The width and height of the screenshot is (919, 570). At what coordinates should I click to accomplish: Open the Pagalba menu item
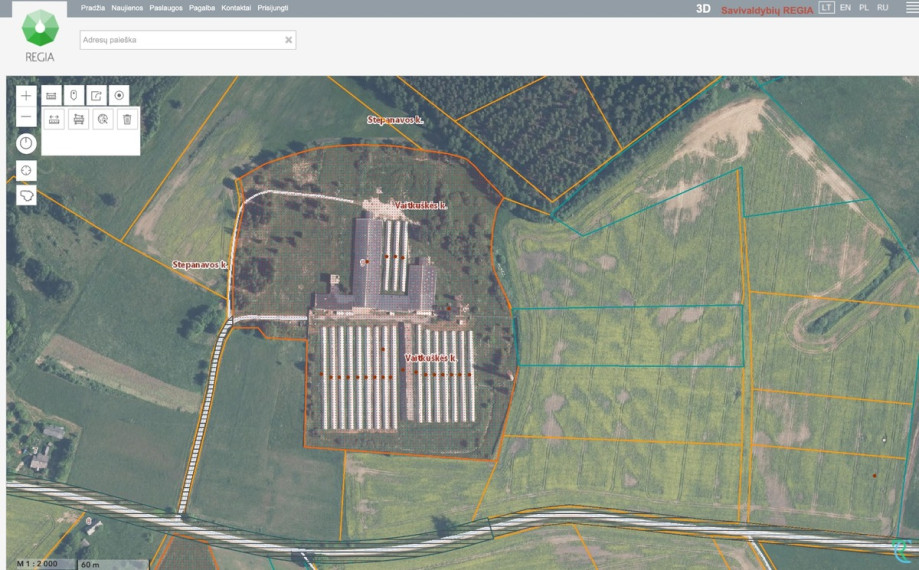(x=202, y=8)
